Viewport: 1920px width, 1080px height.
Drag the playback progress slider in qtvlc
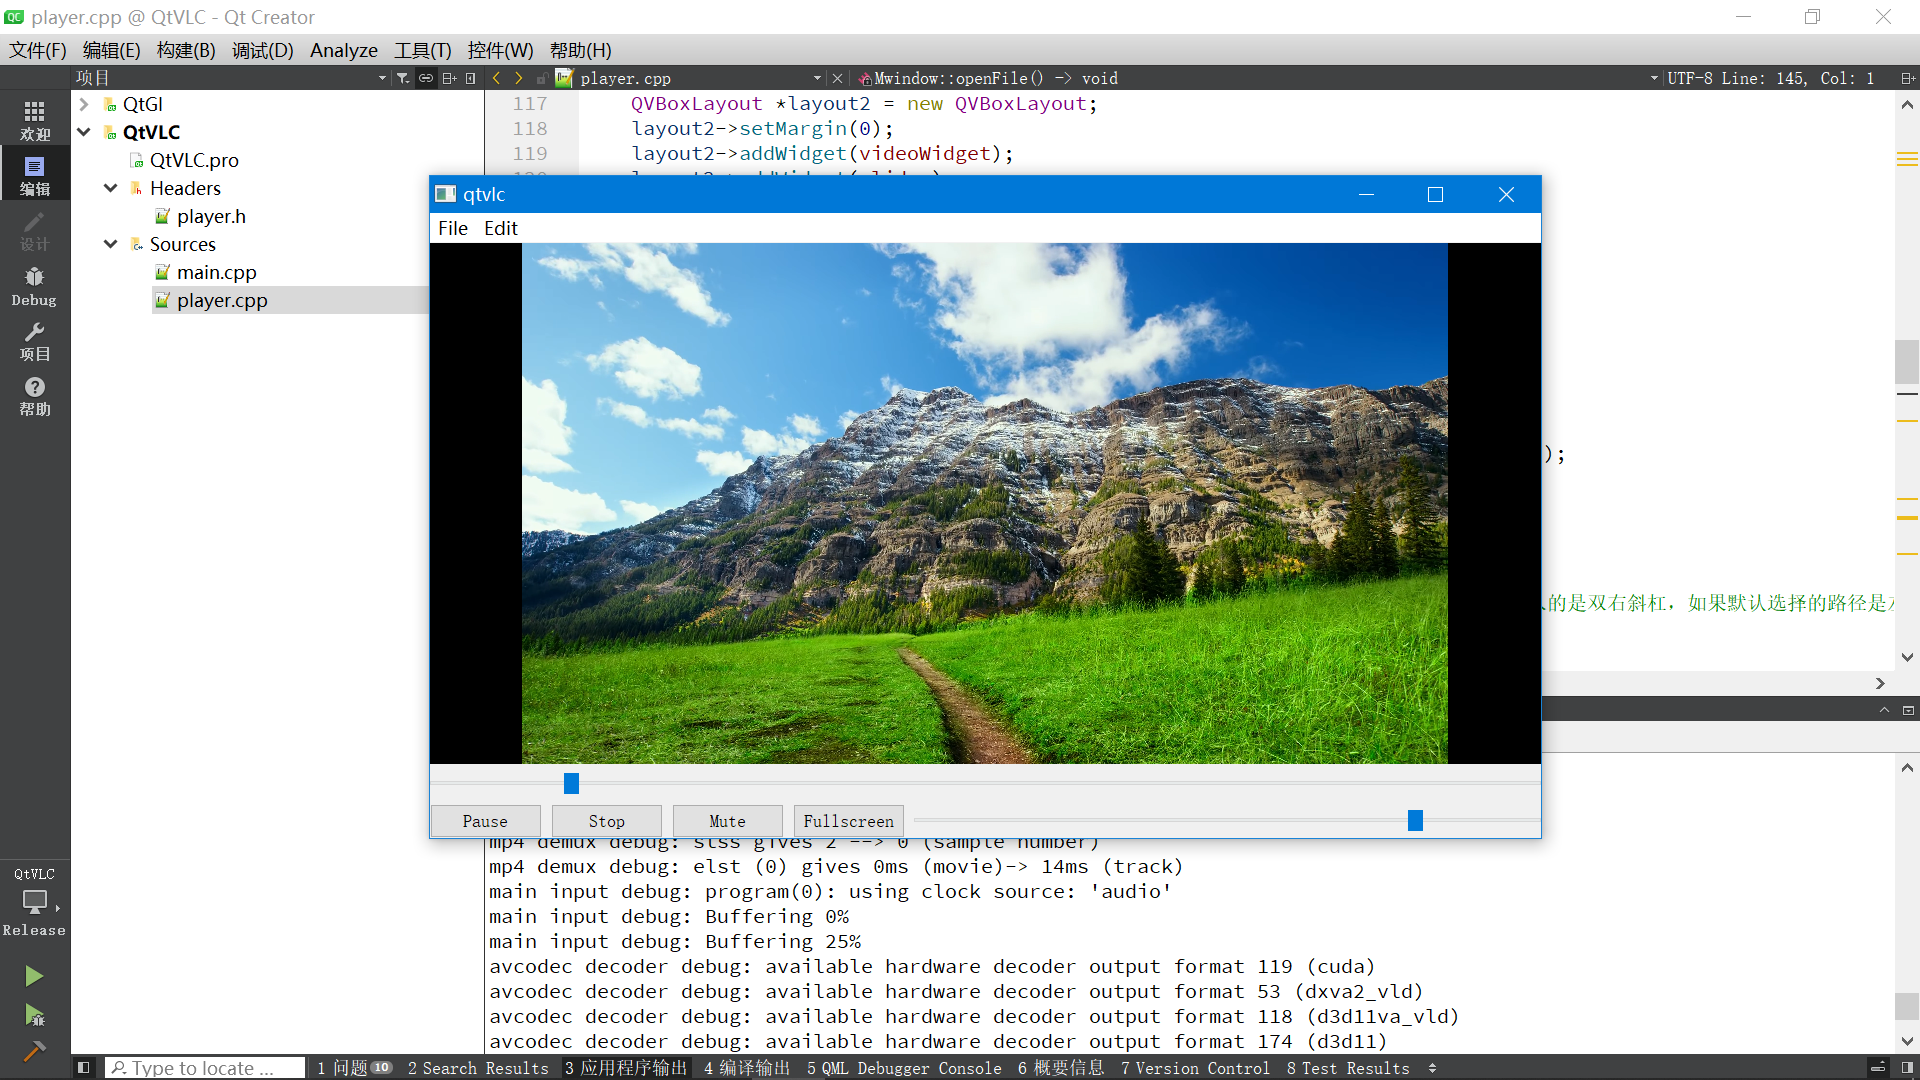[x=570, y=783]
